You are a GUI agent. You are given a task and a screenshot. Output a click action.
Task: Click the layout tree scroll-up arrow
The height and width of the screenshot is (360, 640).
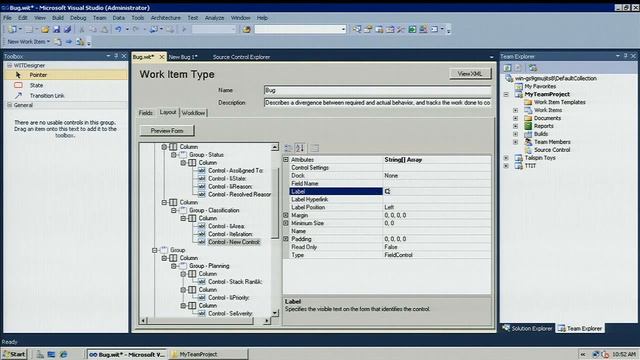pos(275,147)
